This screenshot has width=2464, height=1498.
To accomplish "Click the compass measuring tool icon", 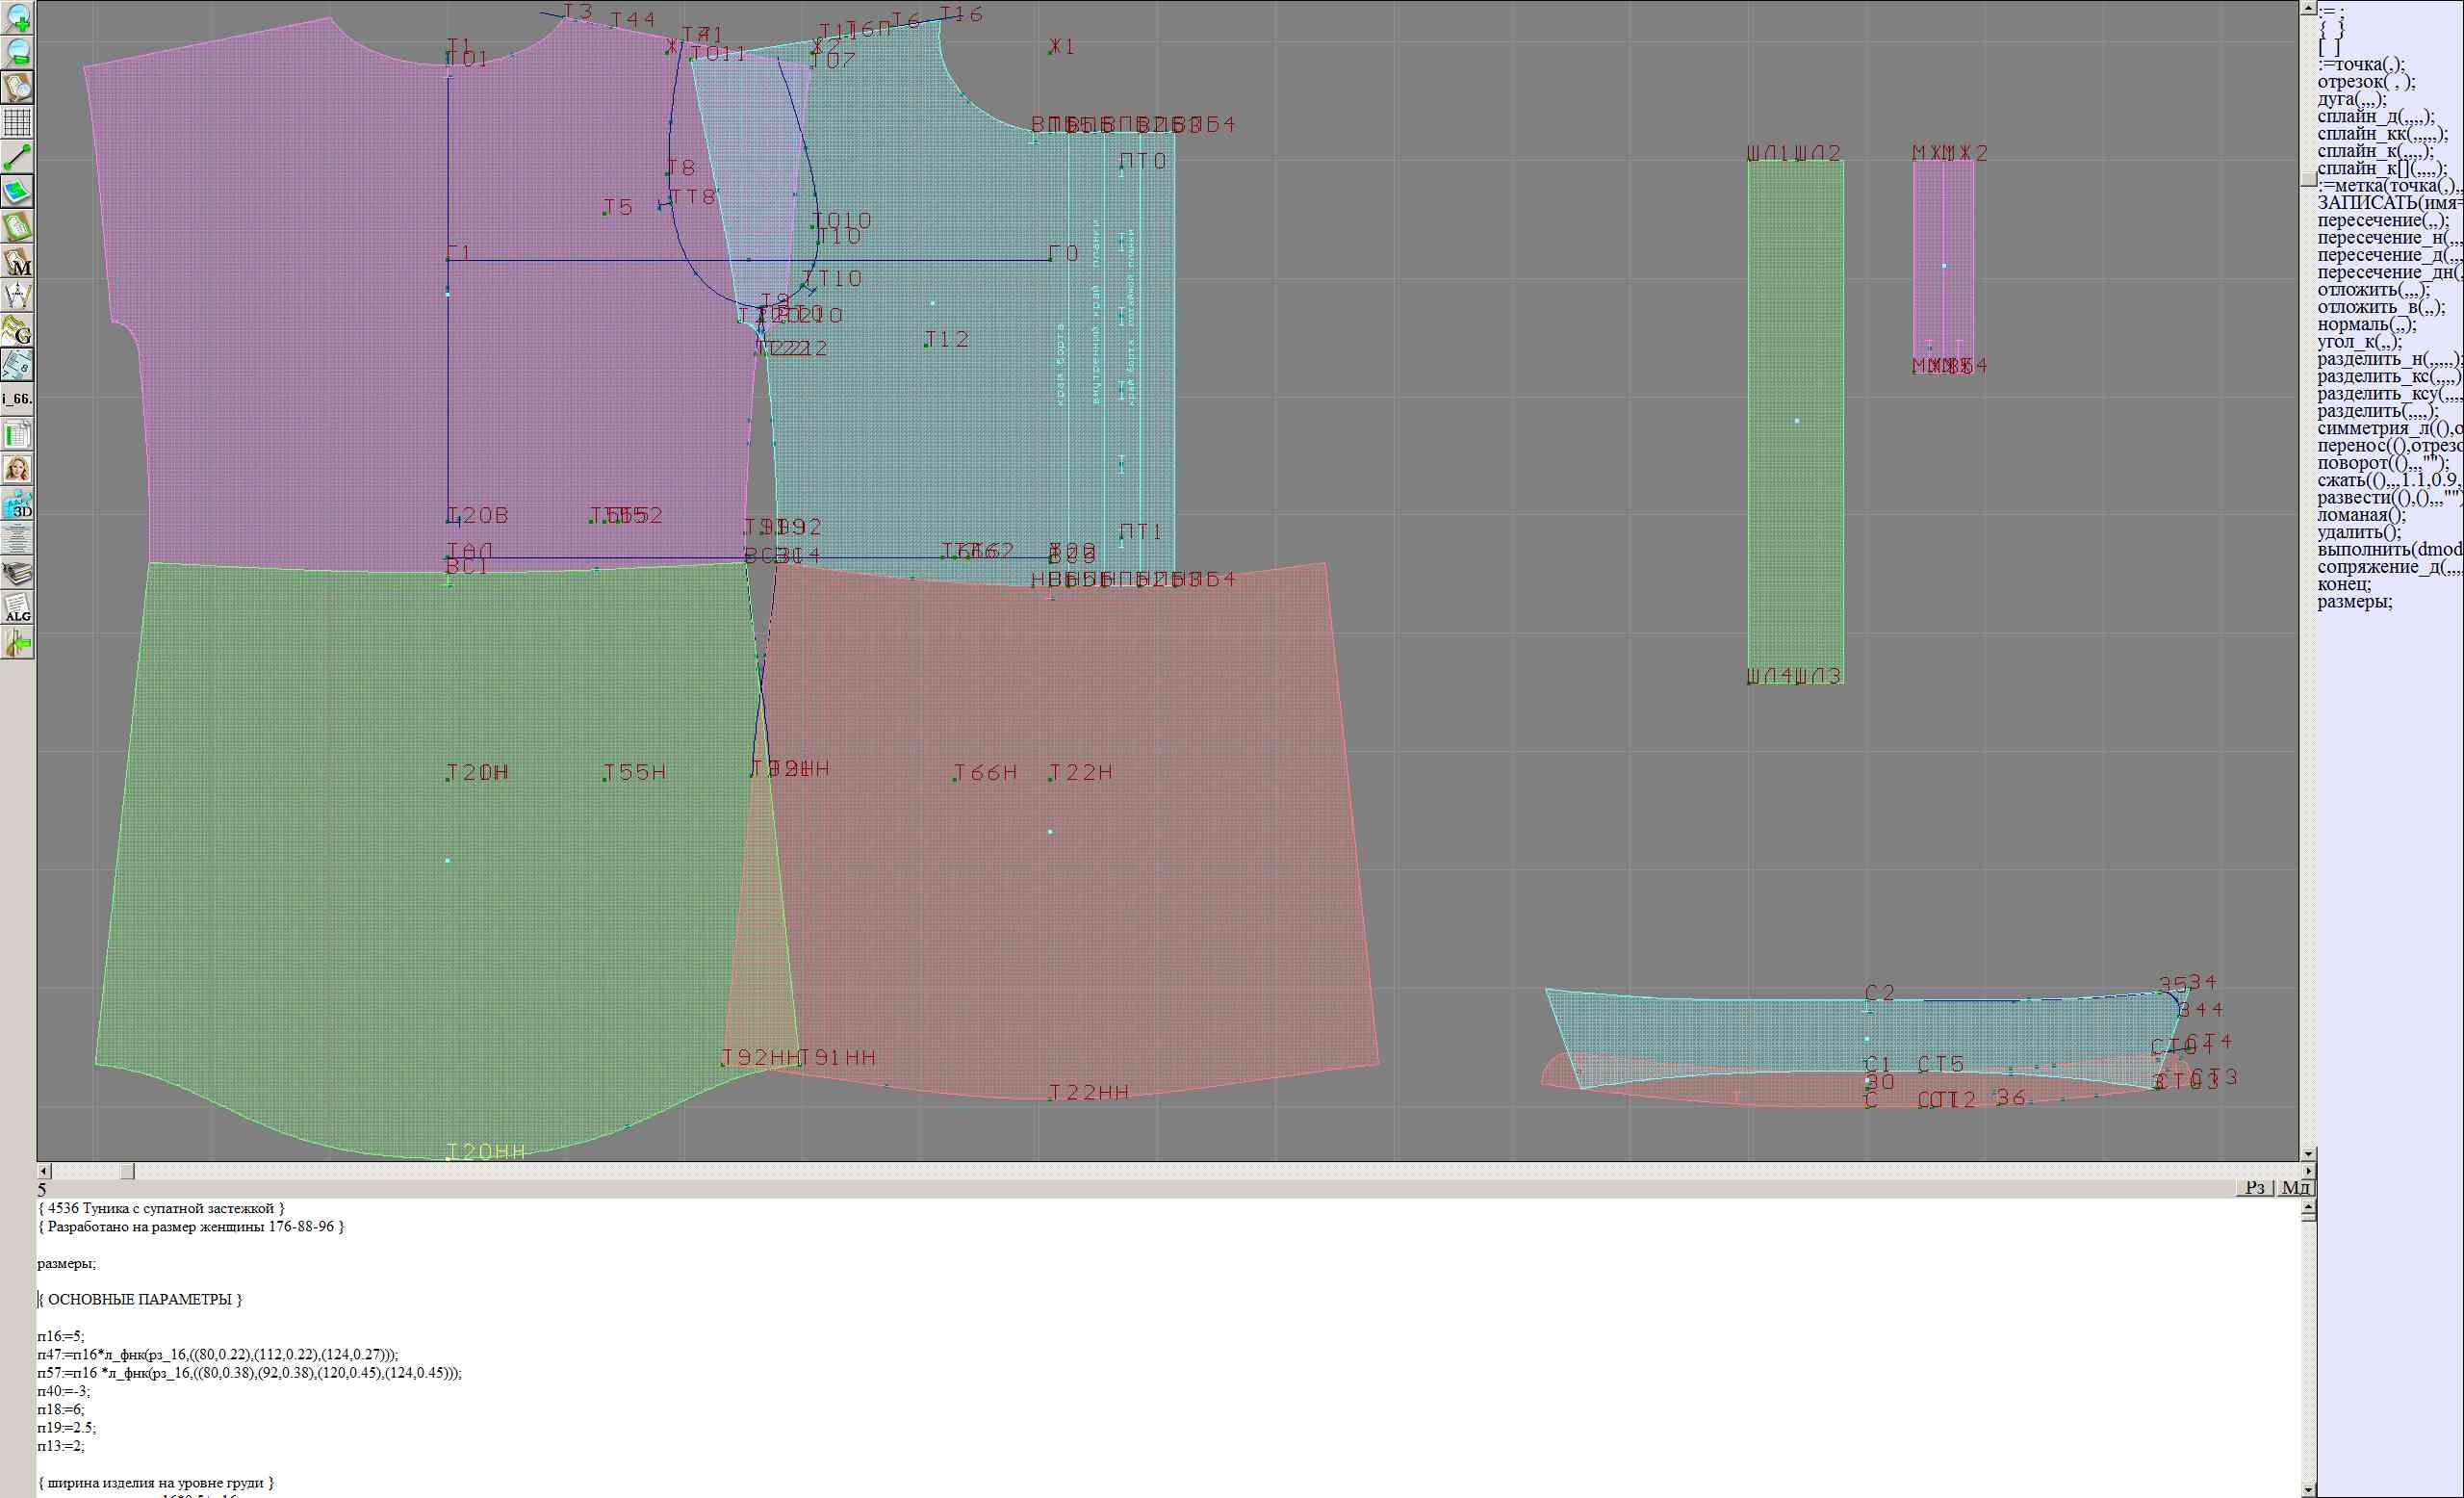I will point(17,296).
